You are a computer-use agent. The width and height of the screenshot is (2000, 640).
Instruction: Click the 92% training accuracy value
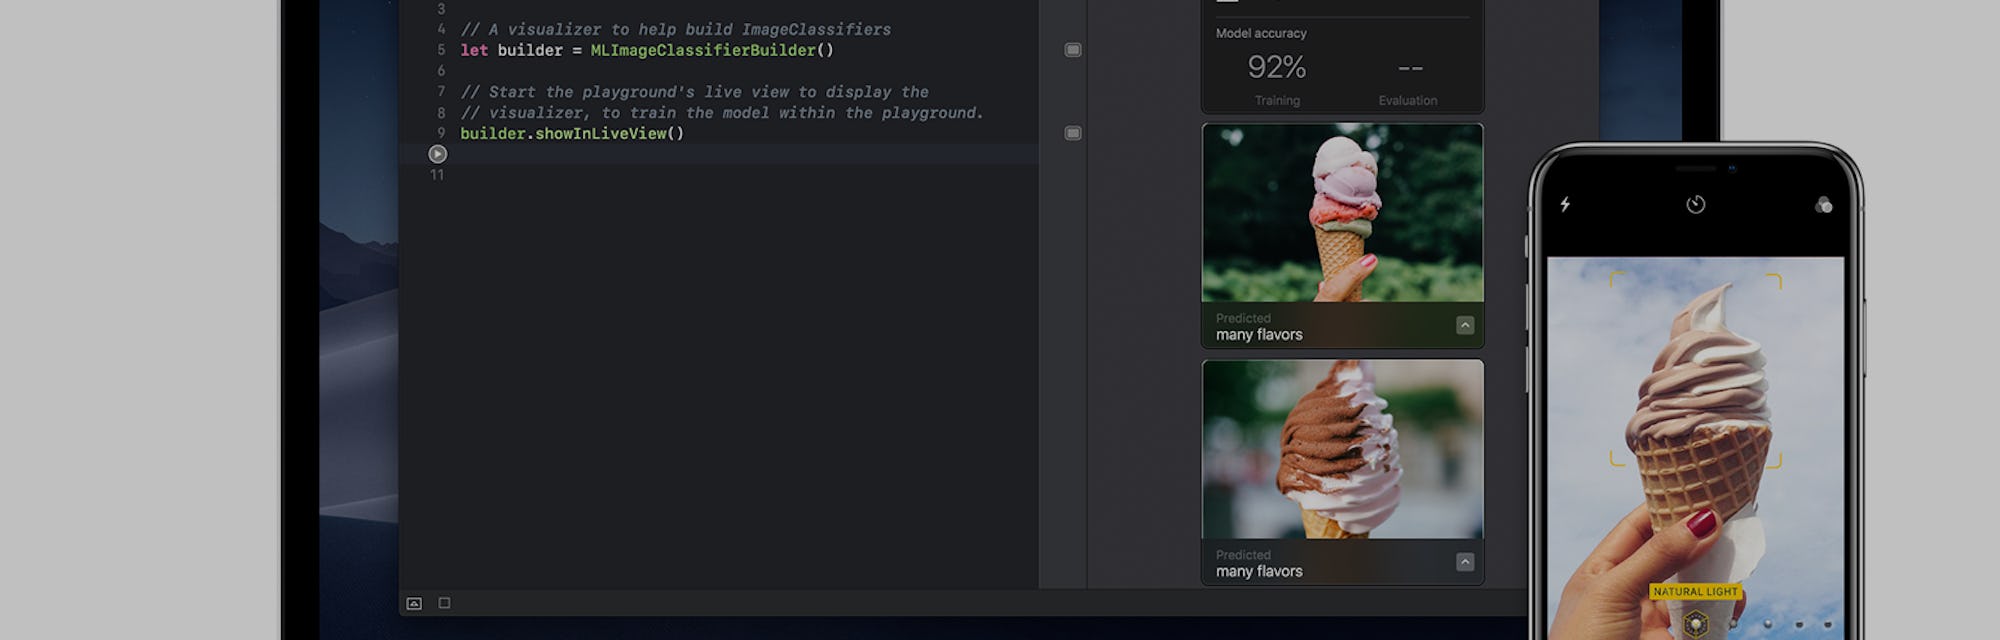pos(1277,67)
